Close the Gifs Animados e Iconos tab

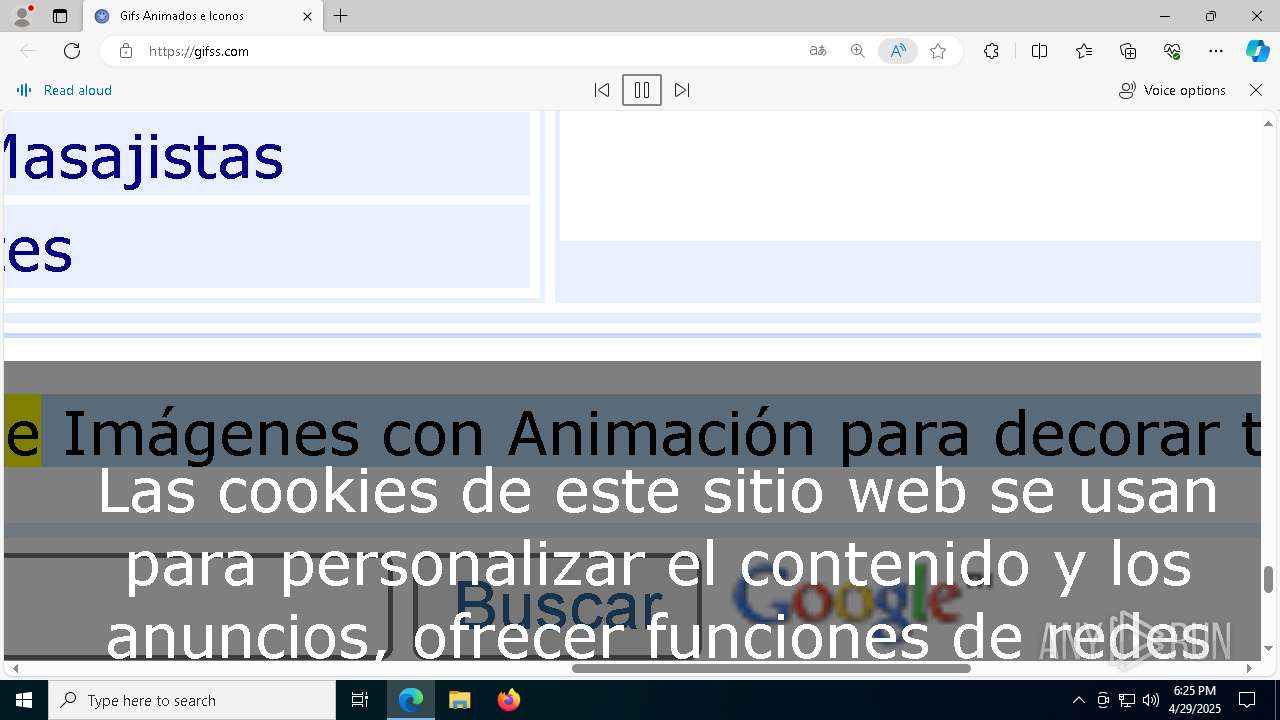click(x=307, y=16)
